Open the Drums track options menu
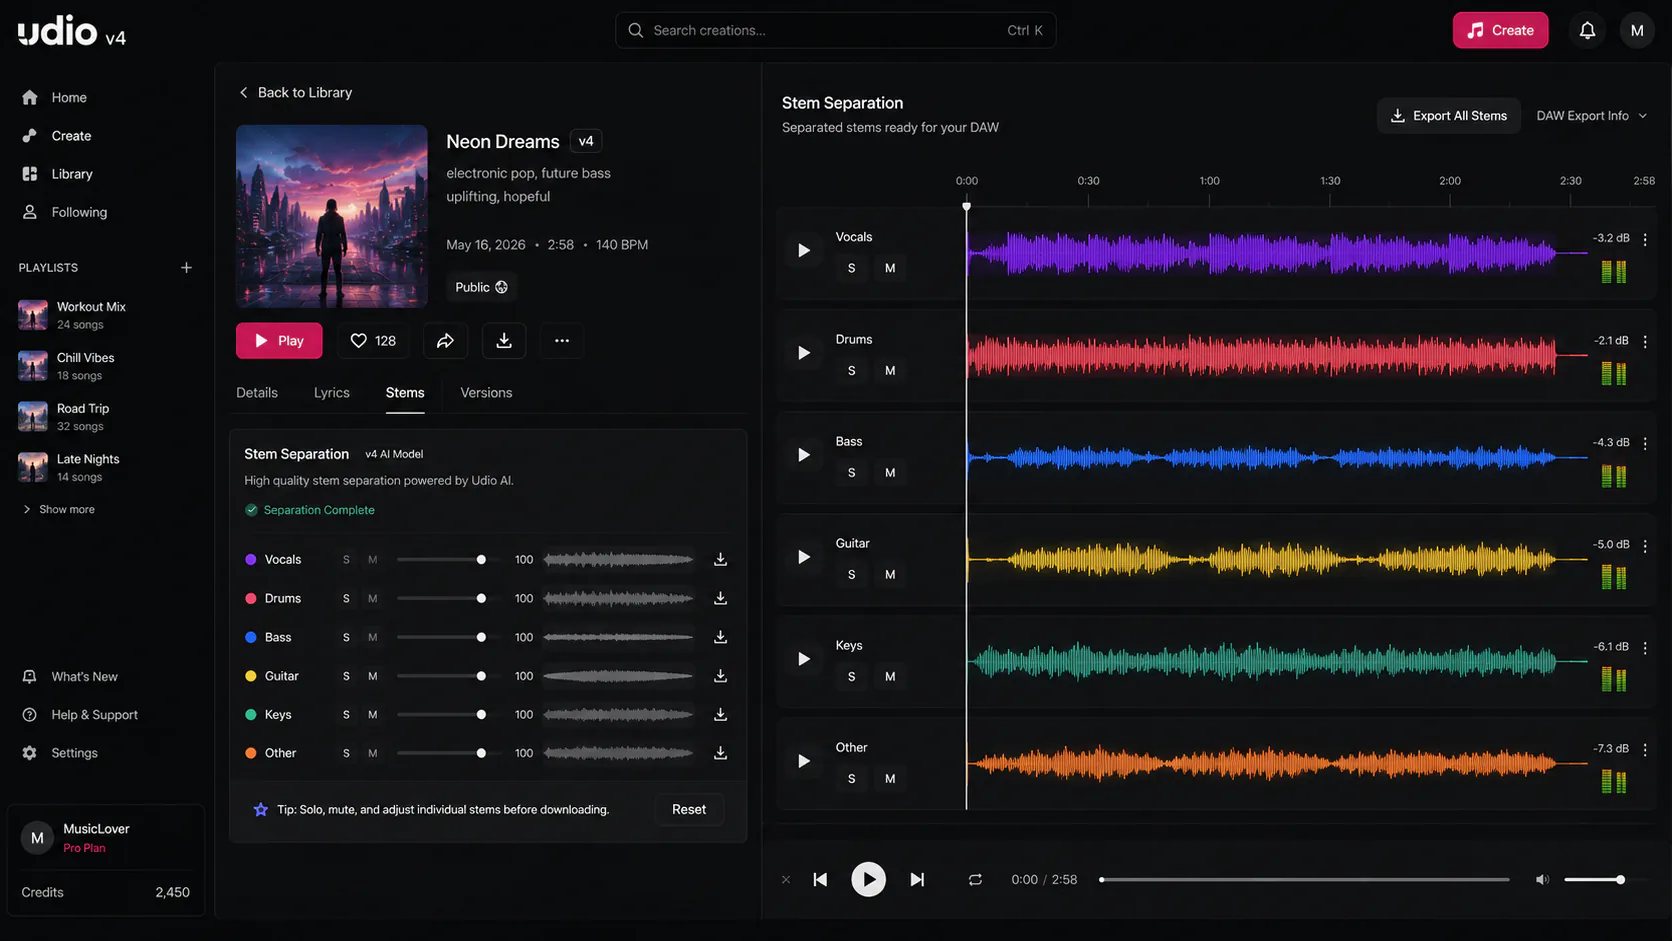The image size is (1672, 941). pyautogui.click(x=1645, y=341)
